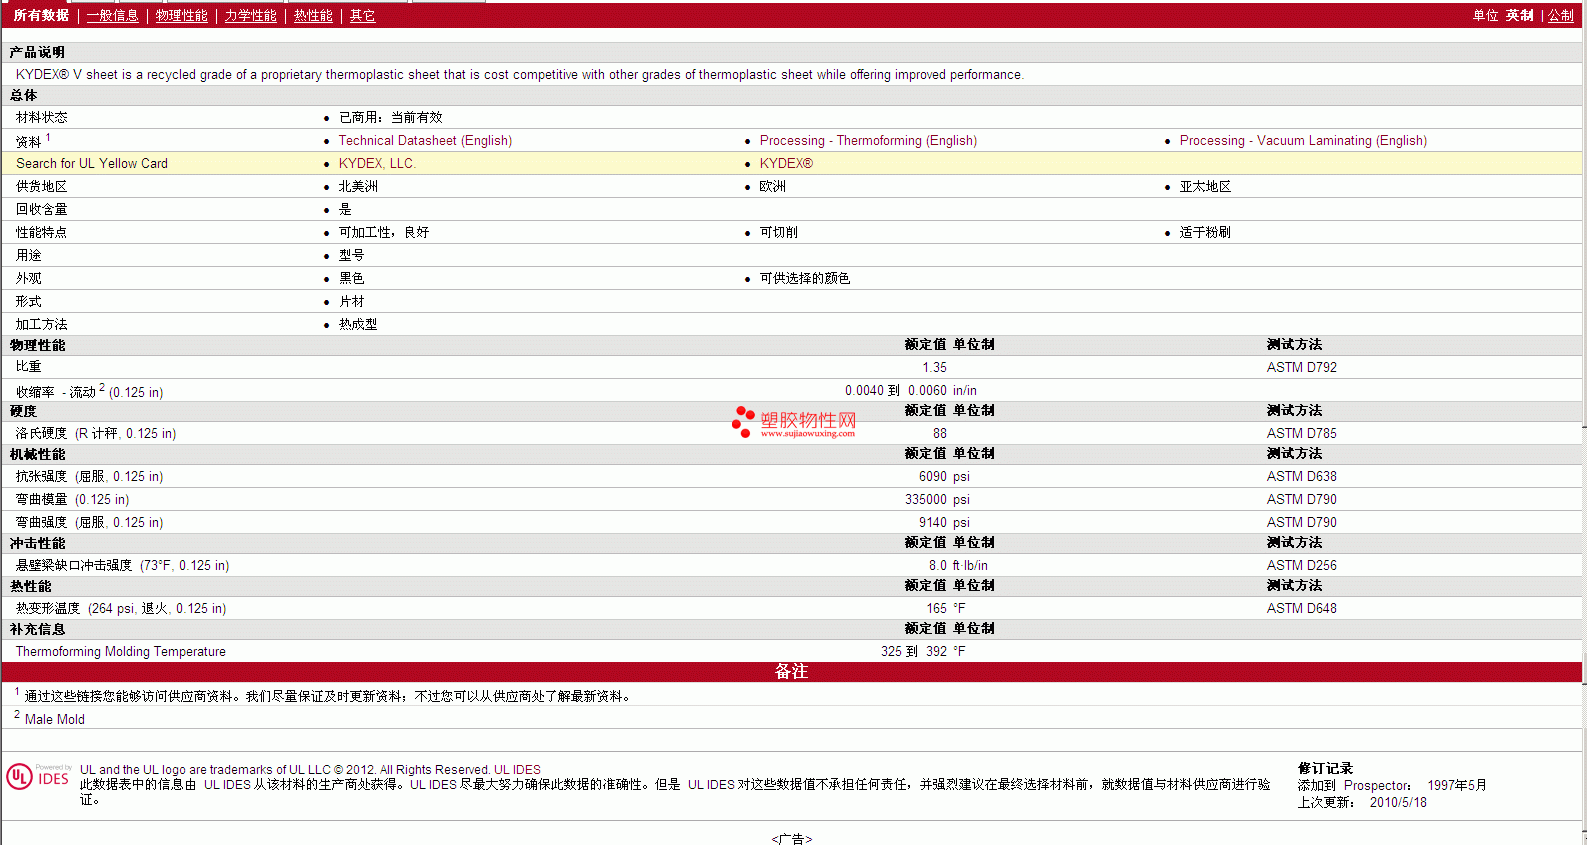The image size is (1587, 845).
Task: Click ASTM D638 test method
Action: (x=1301, y=477)
